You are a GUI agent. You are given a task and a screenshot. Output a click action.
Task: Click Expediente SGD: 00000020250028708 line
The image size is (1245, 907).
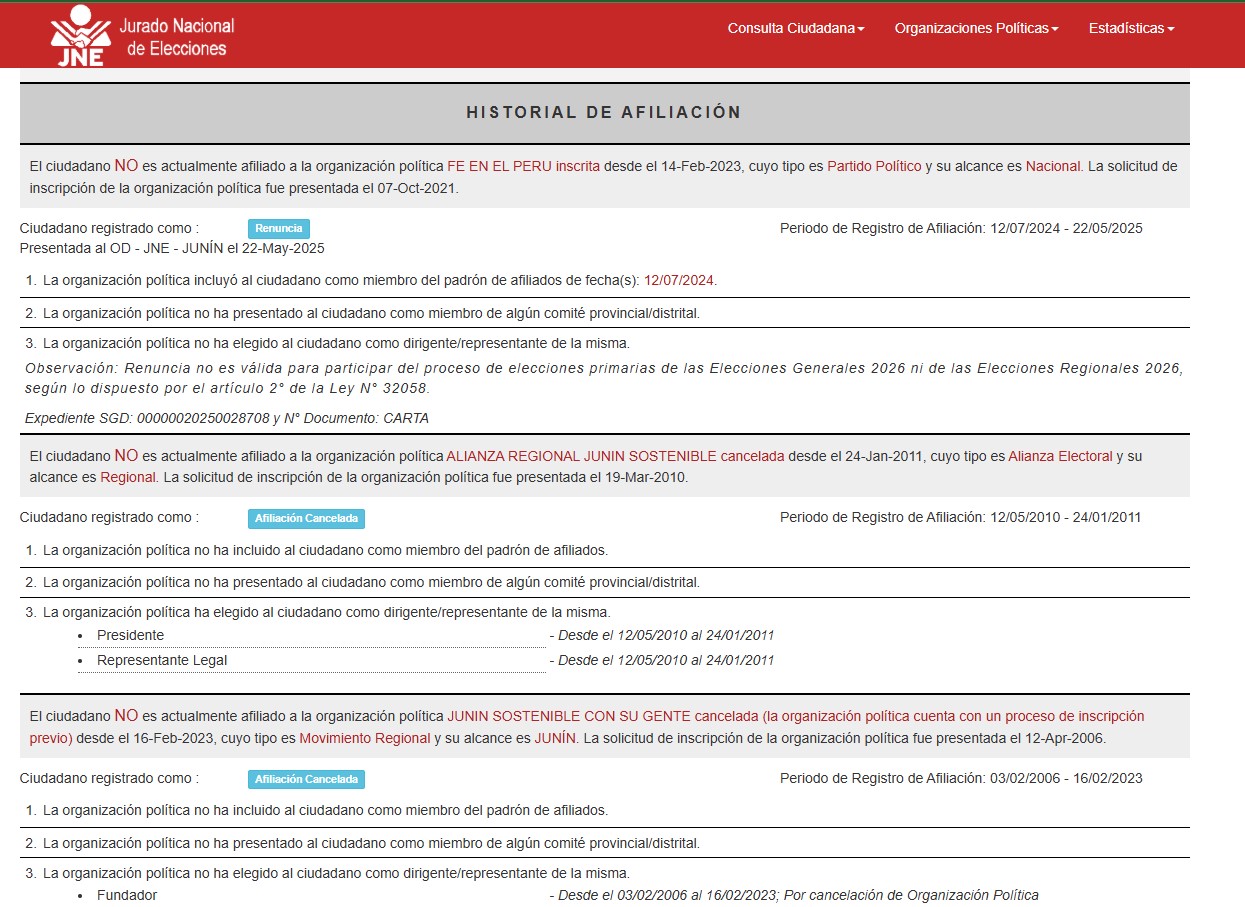(x=227, y=418)
